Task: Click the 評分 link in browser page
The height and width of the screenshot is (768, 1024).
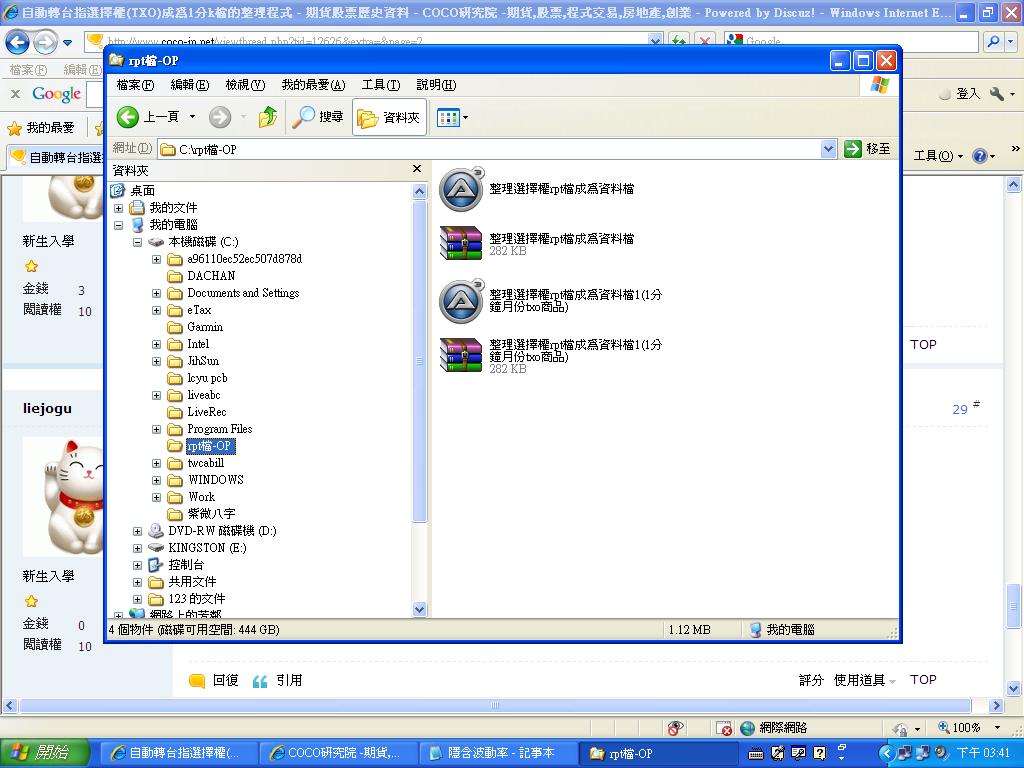Action: [810, 680]
